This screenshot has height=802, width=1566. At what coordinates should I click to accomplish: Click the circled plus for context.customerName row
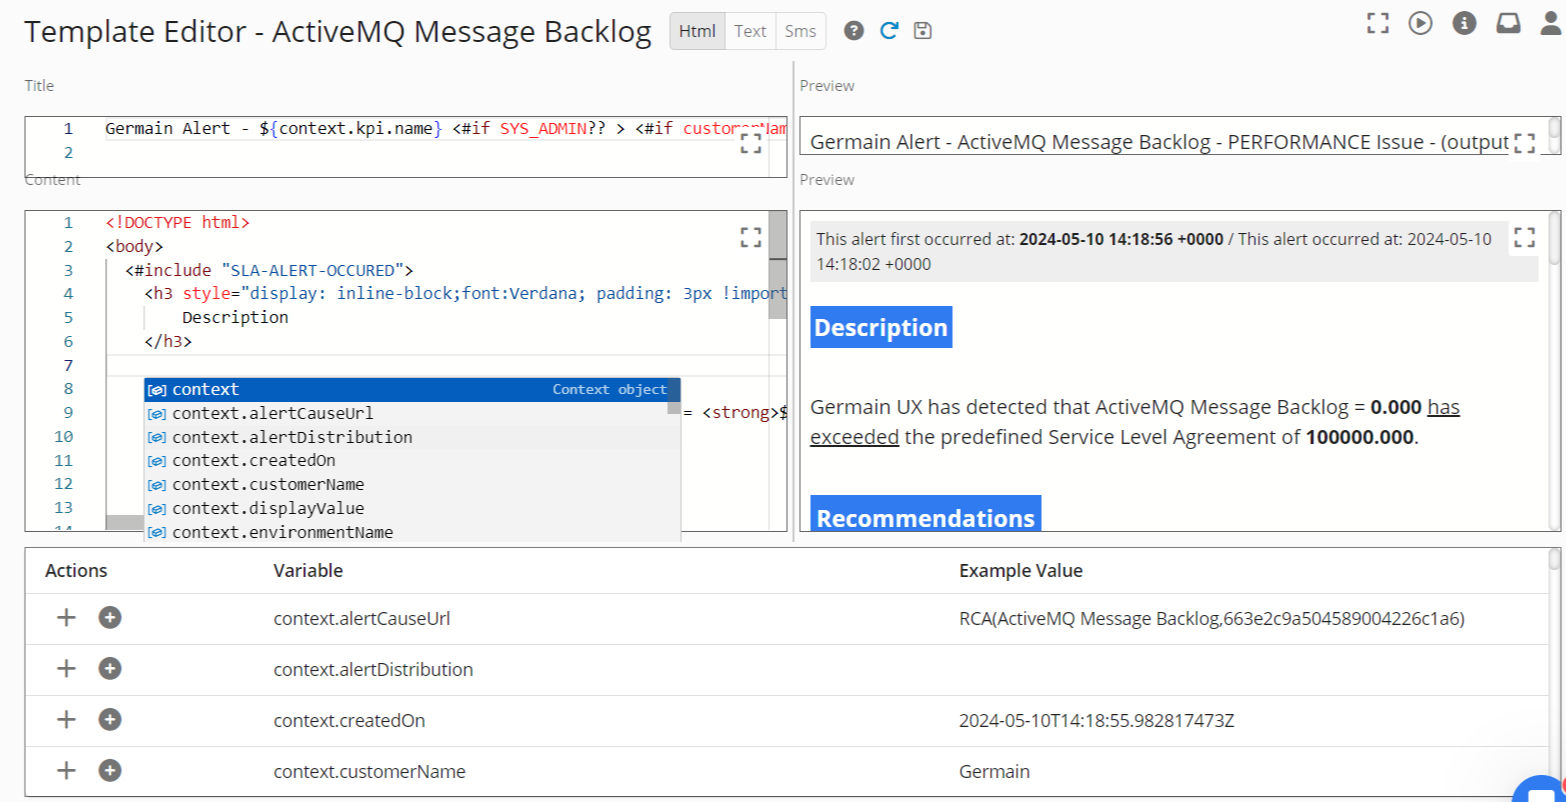(110, 771)
